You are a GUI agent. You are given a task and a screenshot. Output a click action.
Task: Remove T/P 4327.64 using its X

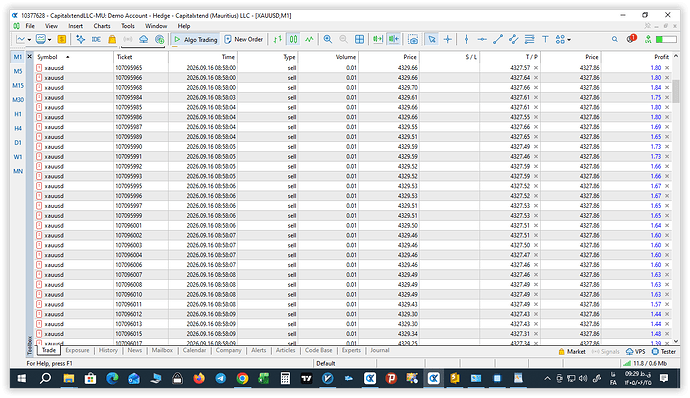[536, 77]
